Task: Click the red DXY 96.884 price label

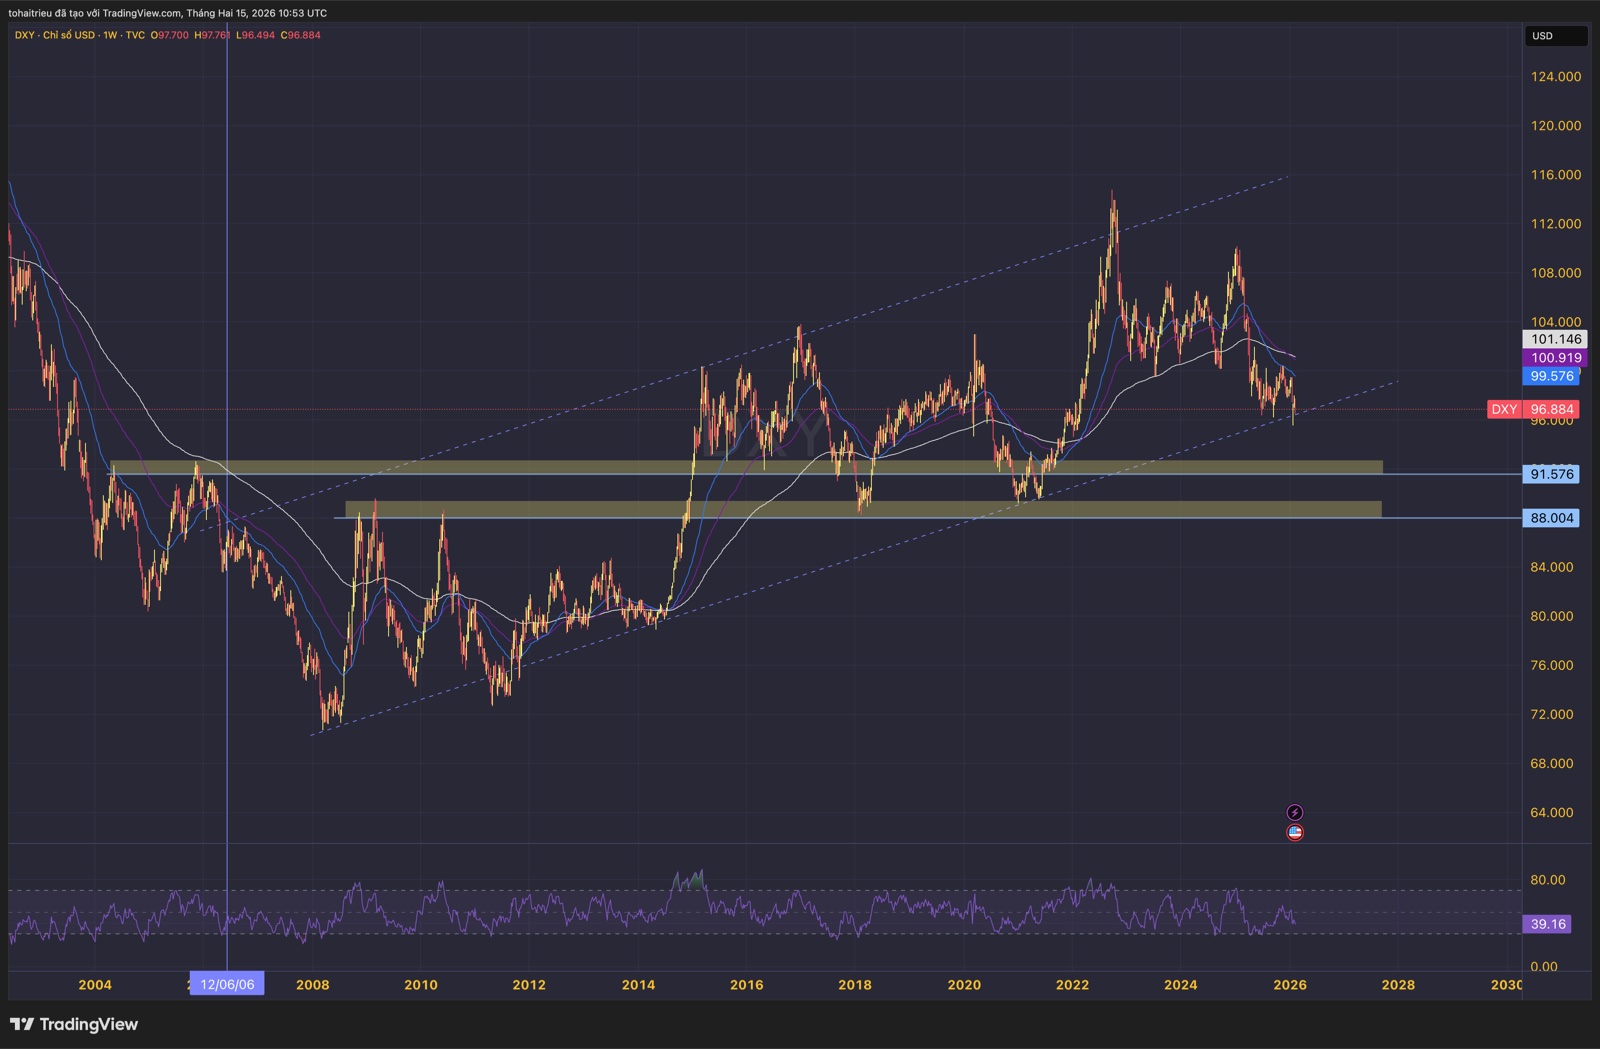Action: click(1533, 409)
